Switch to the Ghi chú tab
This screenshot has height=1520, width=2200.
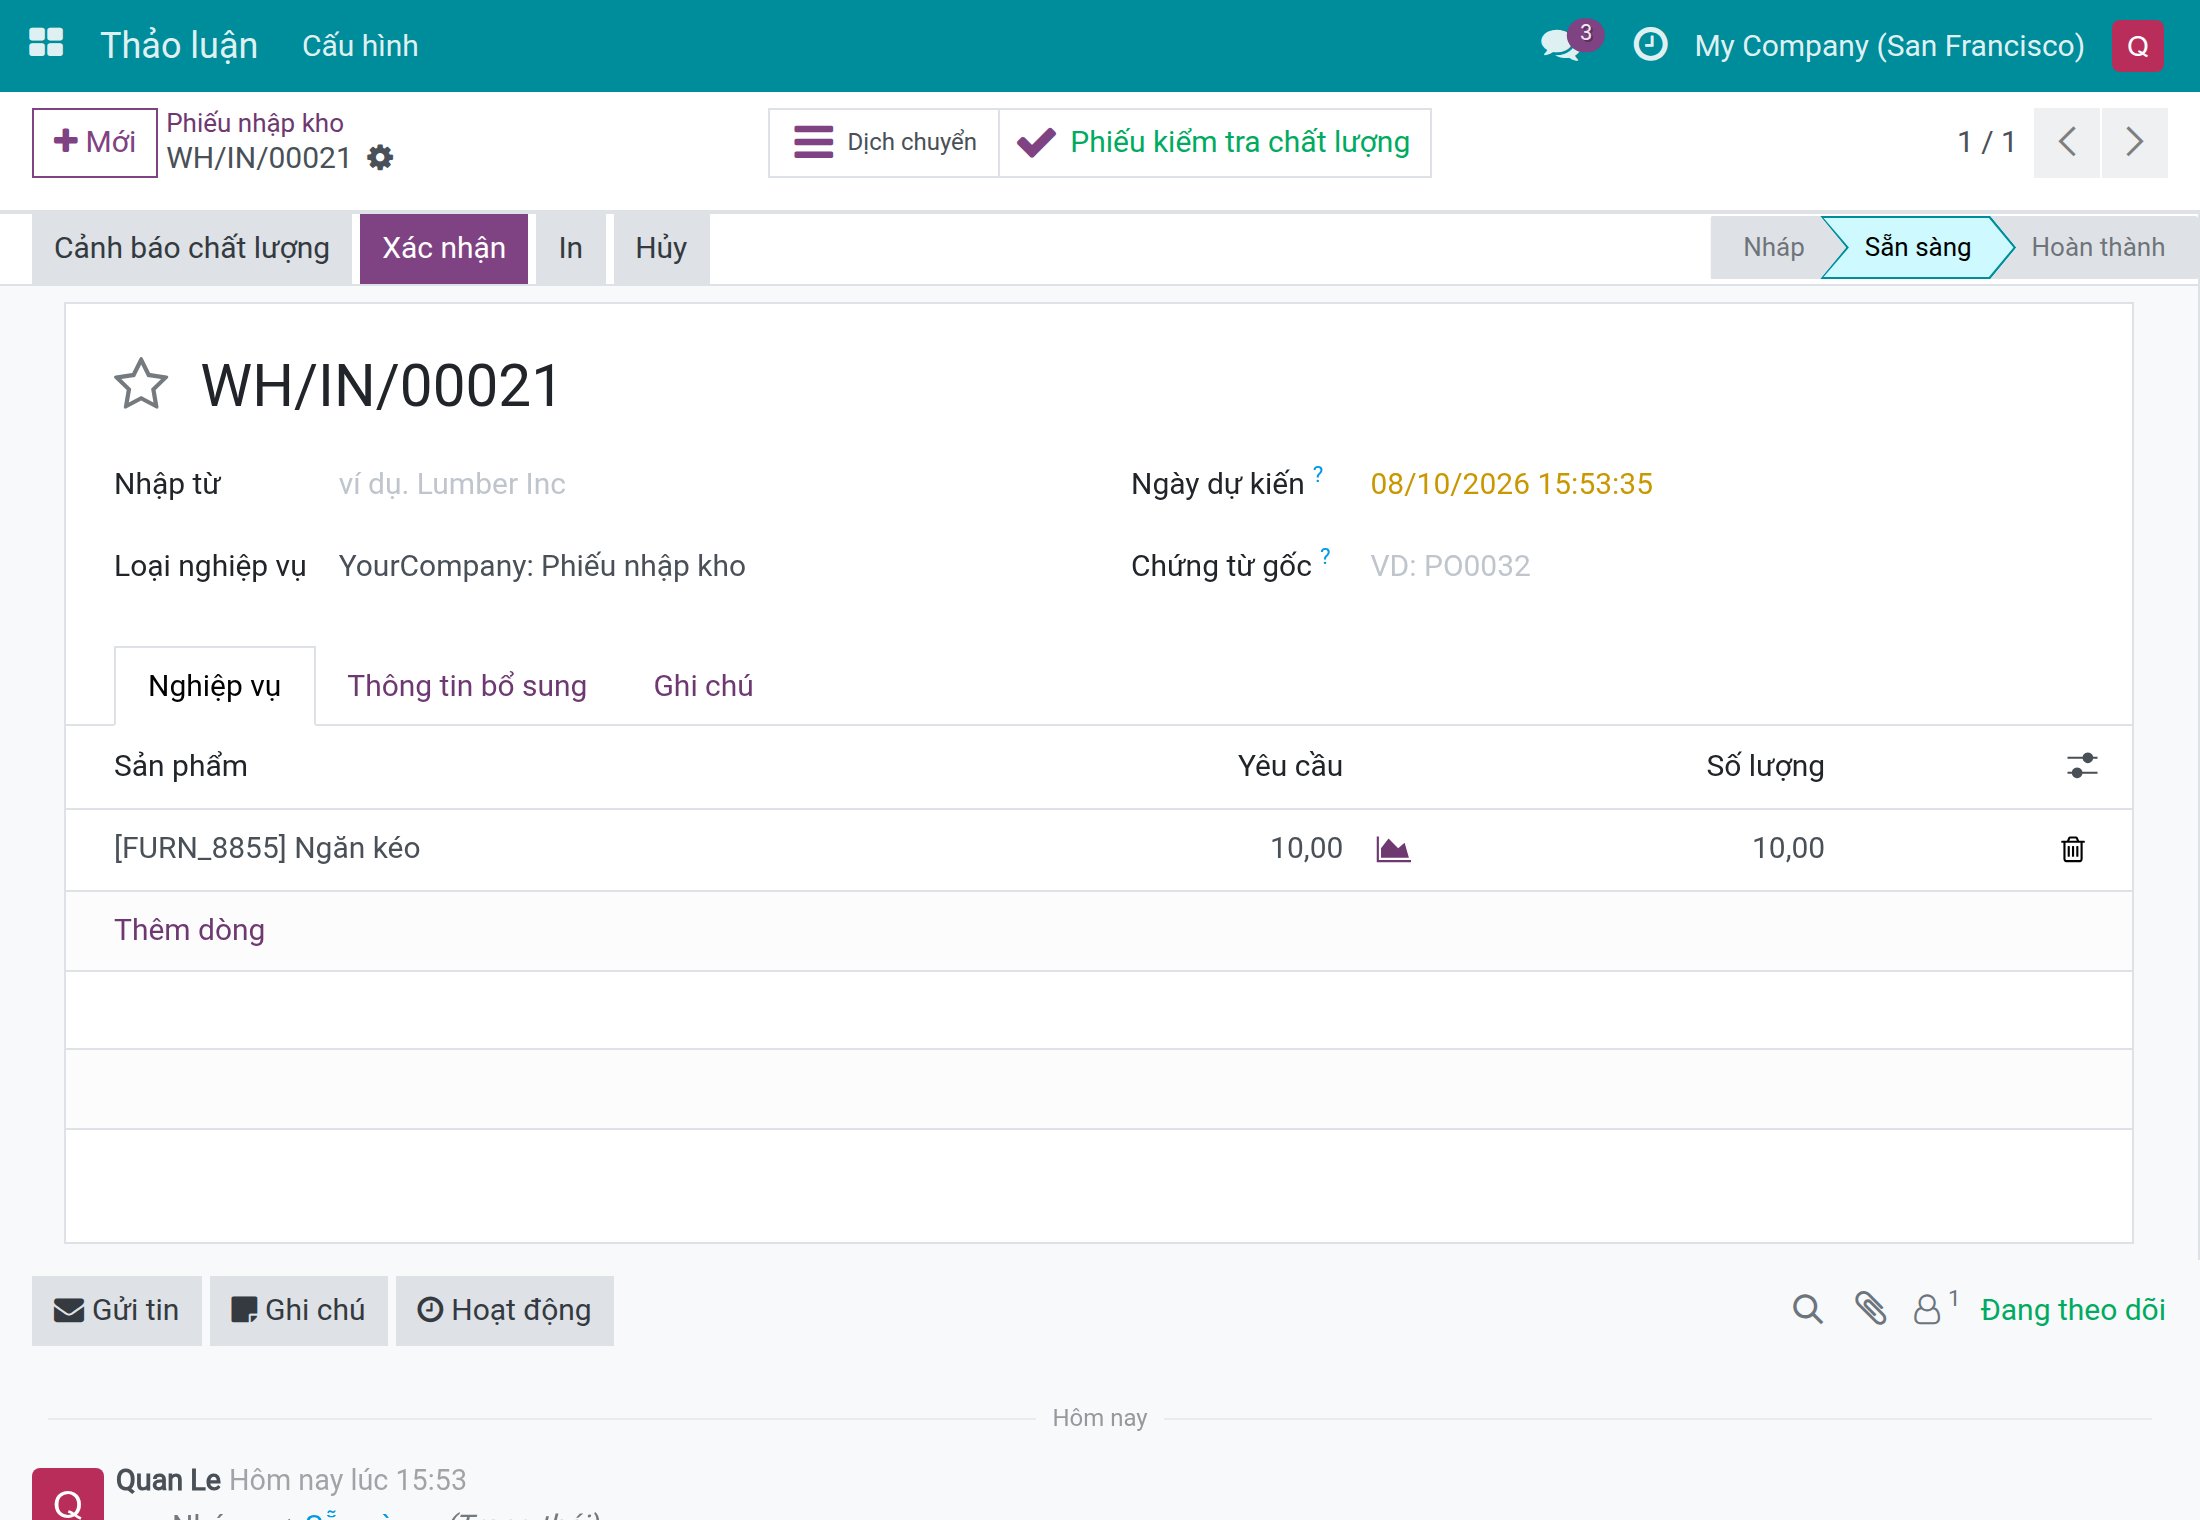[x=703, y=686]
